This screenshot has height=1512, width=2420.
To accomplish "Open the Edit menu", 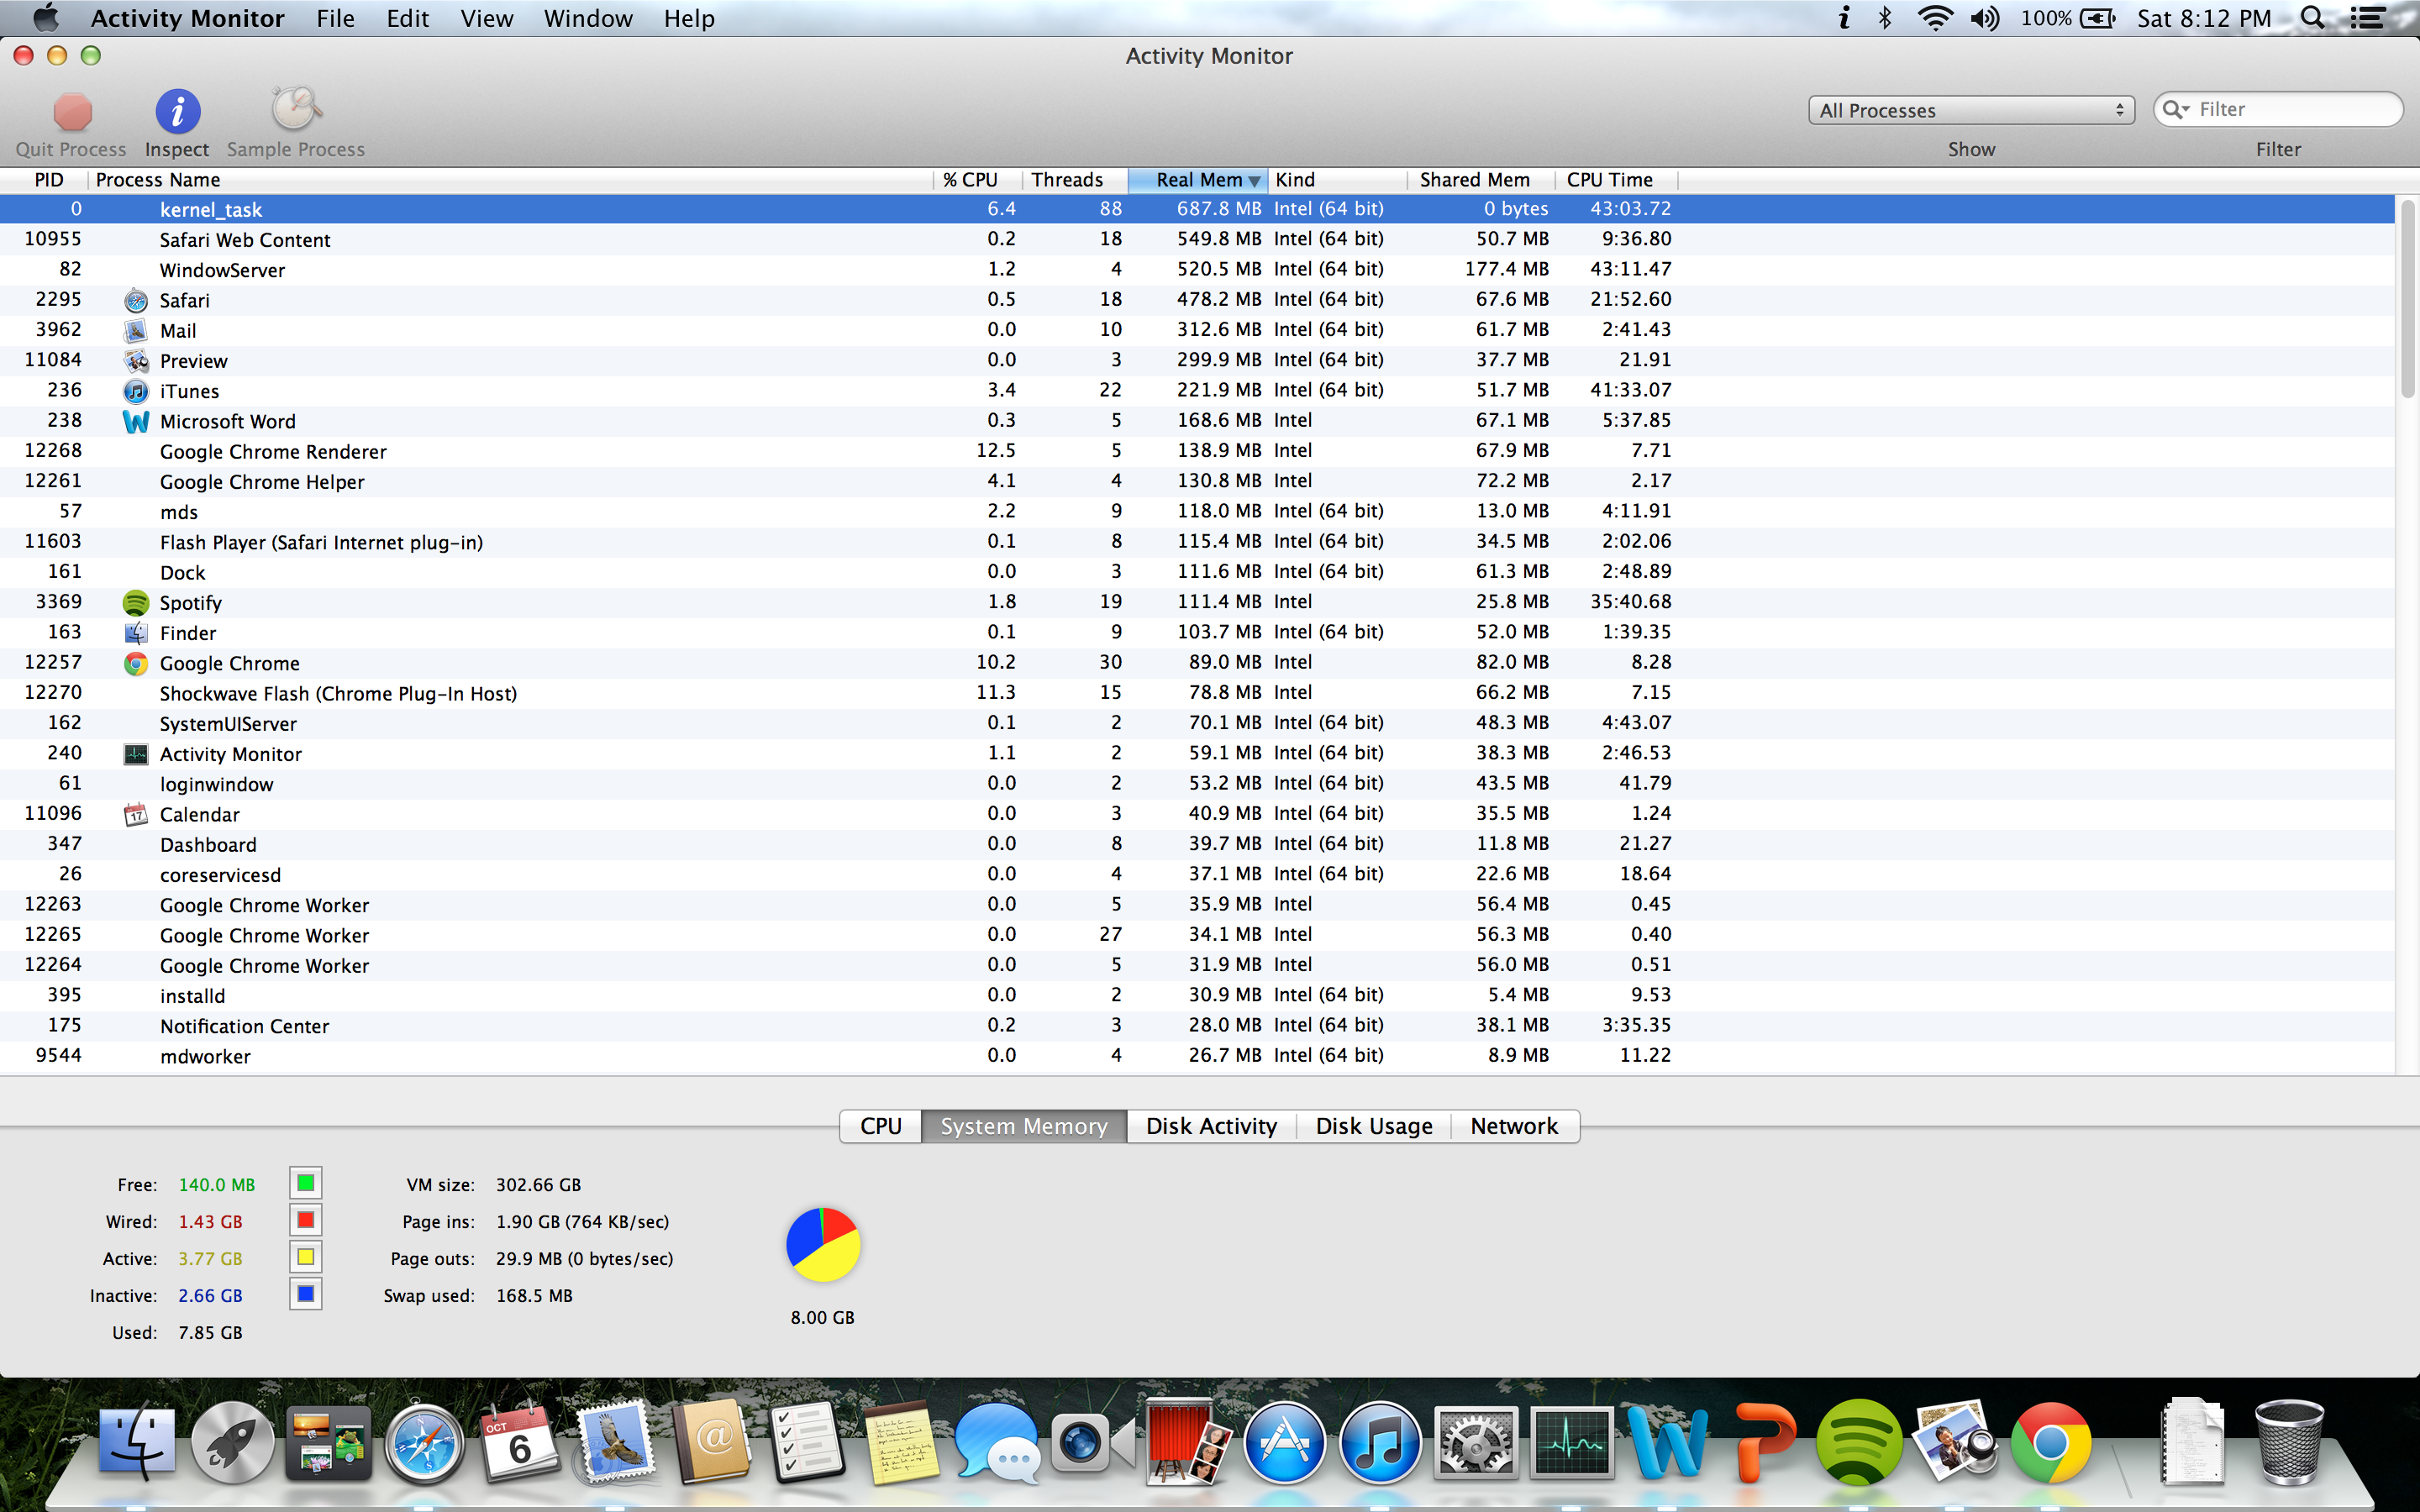I will (x=408, y=18).
